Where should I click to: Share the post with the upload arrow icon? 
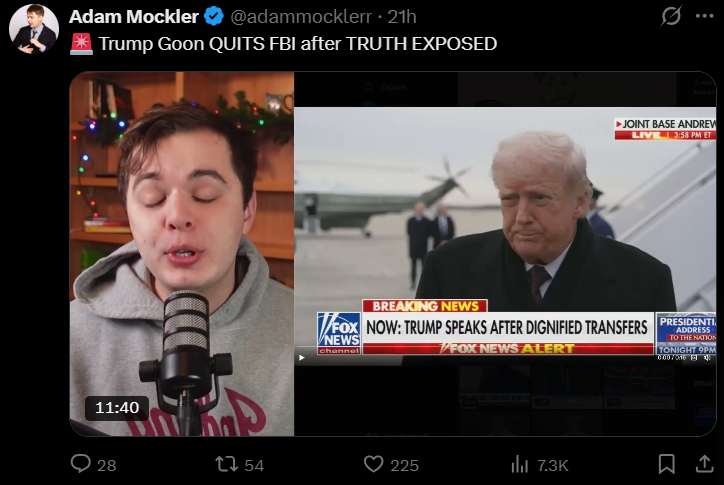point(705,464)
